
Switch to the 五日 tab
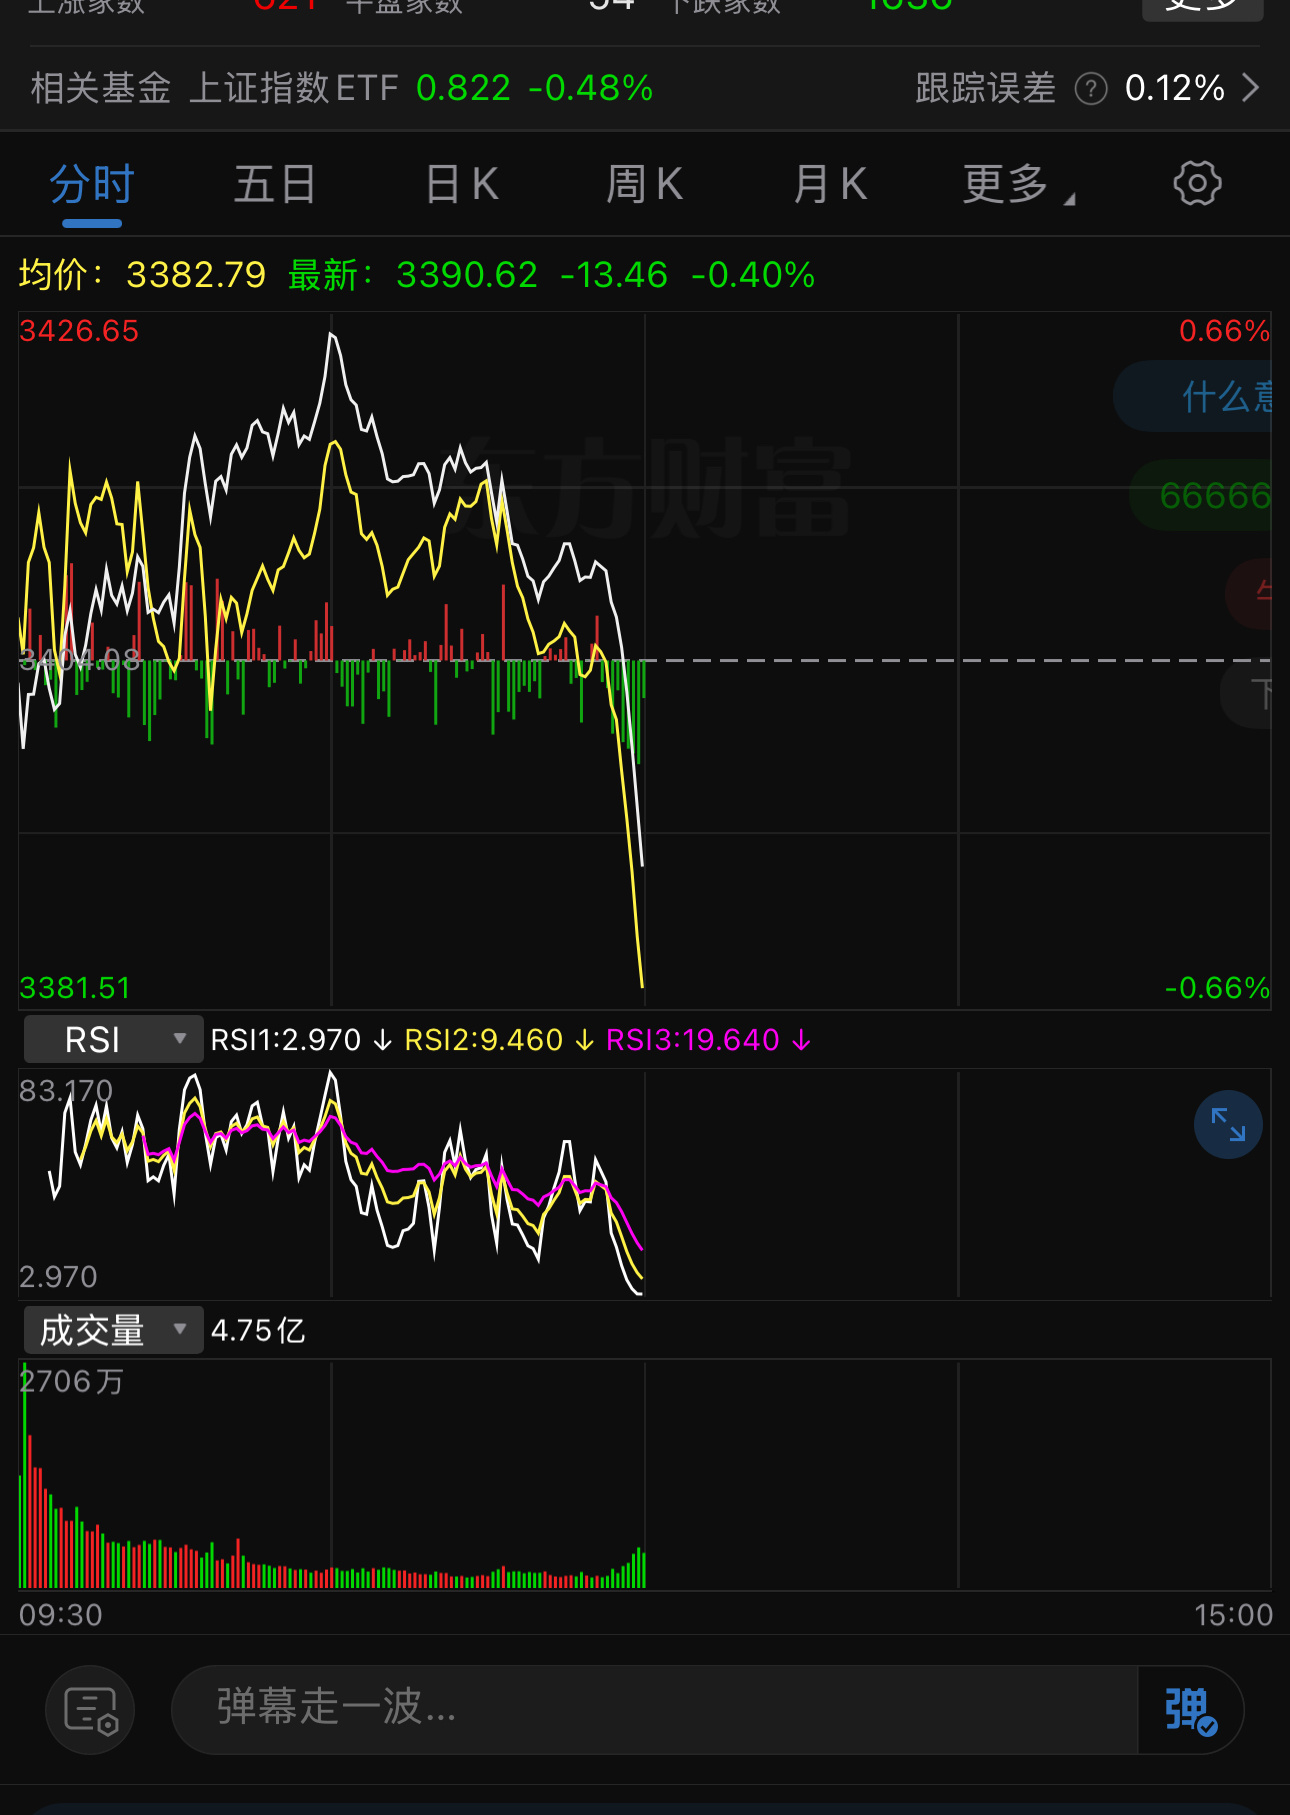[275, 185]
